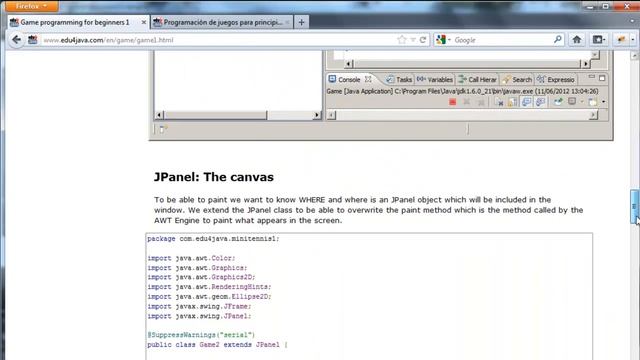This screenshot has width=640, height=360.
Task: Open the add-on toolbar dropdown arrow
Action: click(633, 40)
